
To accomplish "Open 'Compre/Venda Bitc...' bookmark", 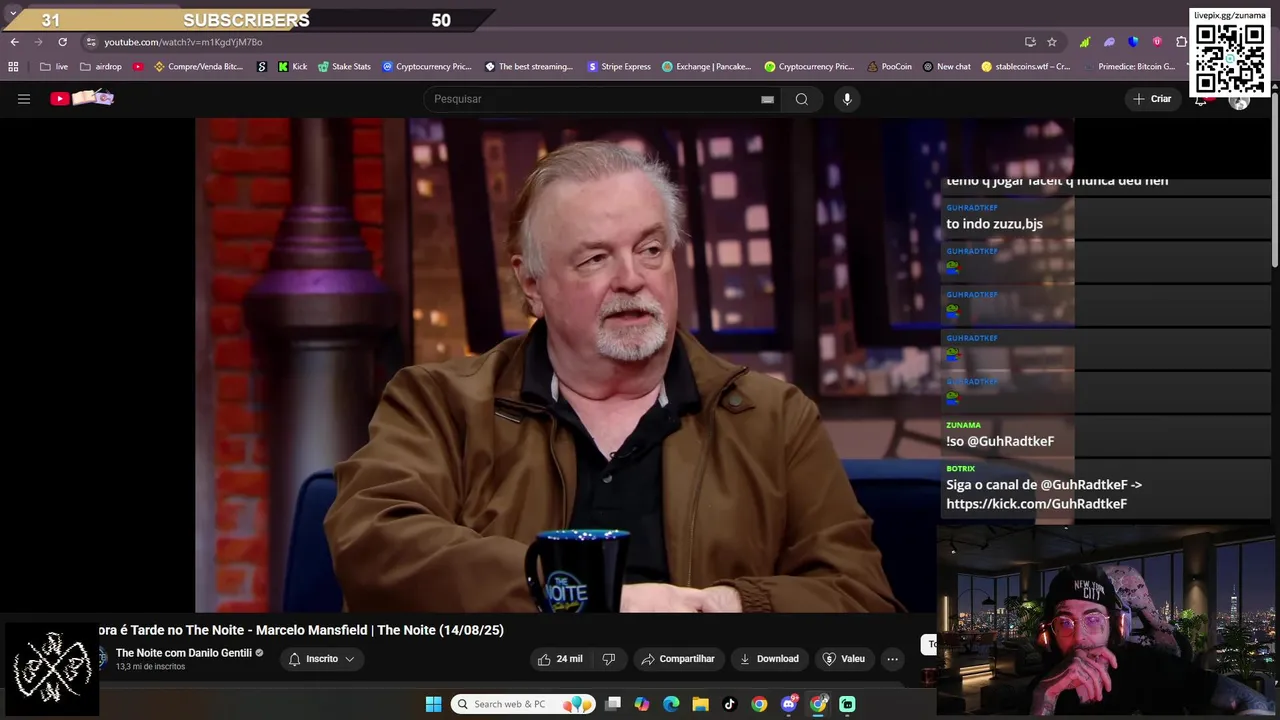I will 198,67.
